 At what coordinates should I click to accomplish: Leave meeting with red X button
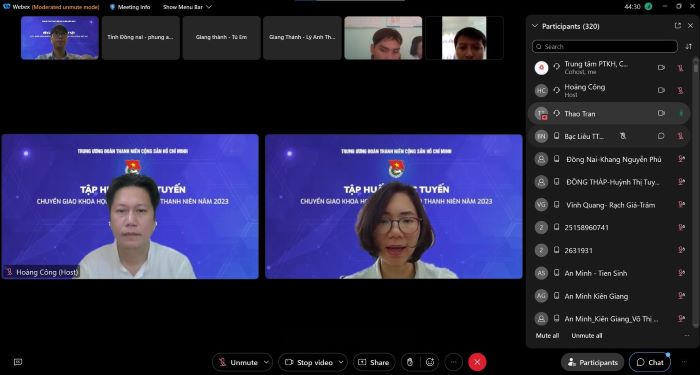pos(477,362)
